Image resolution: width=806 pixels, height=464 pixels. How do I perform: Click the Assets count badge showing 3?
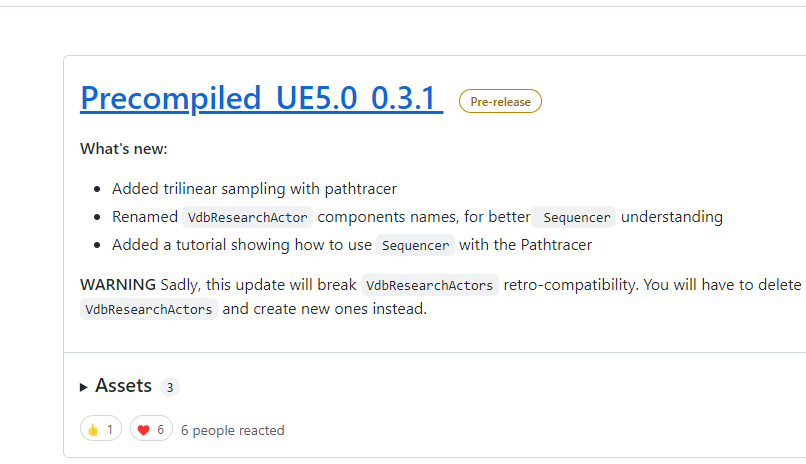[x=170, y=387]
